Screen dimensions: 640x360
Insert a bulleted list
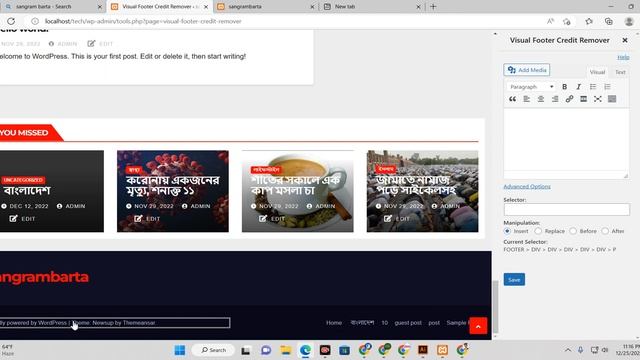pos(593,87)
